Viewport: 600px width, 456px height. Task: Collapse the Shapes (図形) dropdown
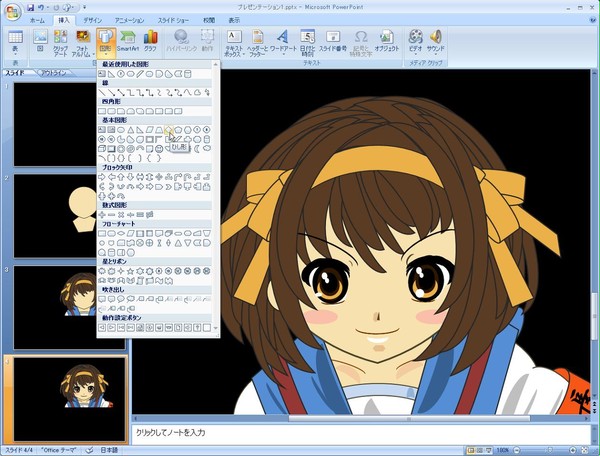click(x=106, y=43)
